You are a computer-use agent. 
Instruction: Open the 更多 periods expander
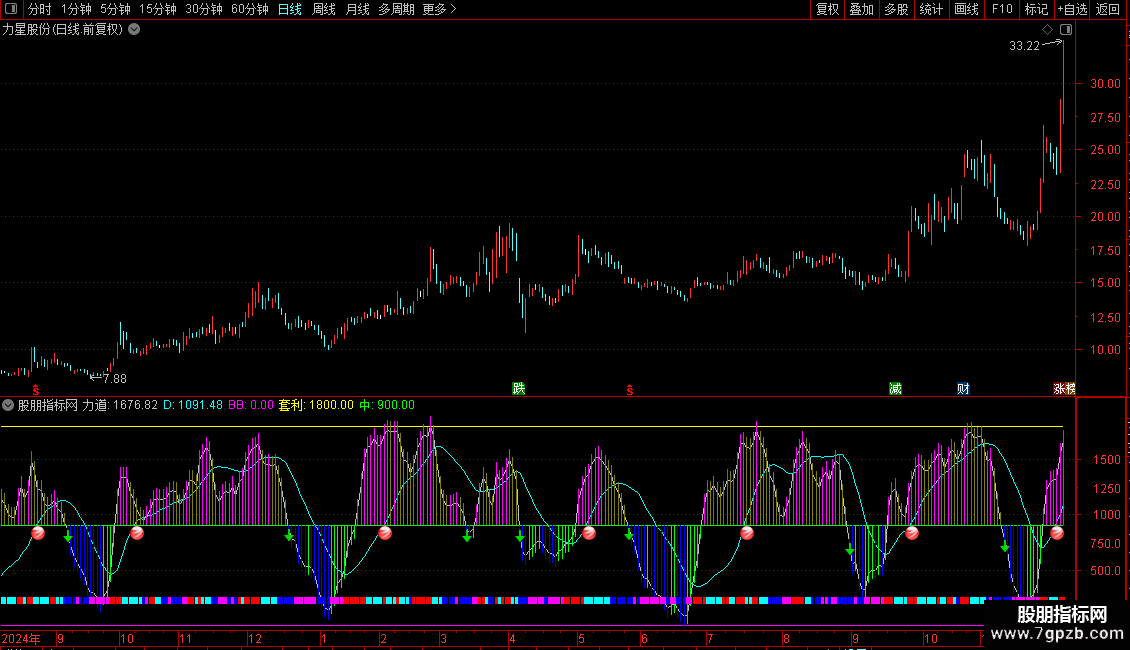(x=439, y=9)
